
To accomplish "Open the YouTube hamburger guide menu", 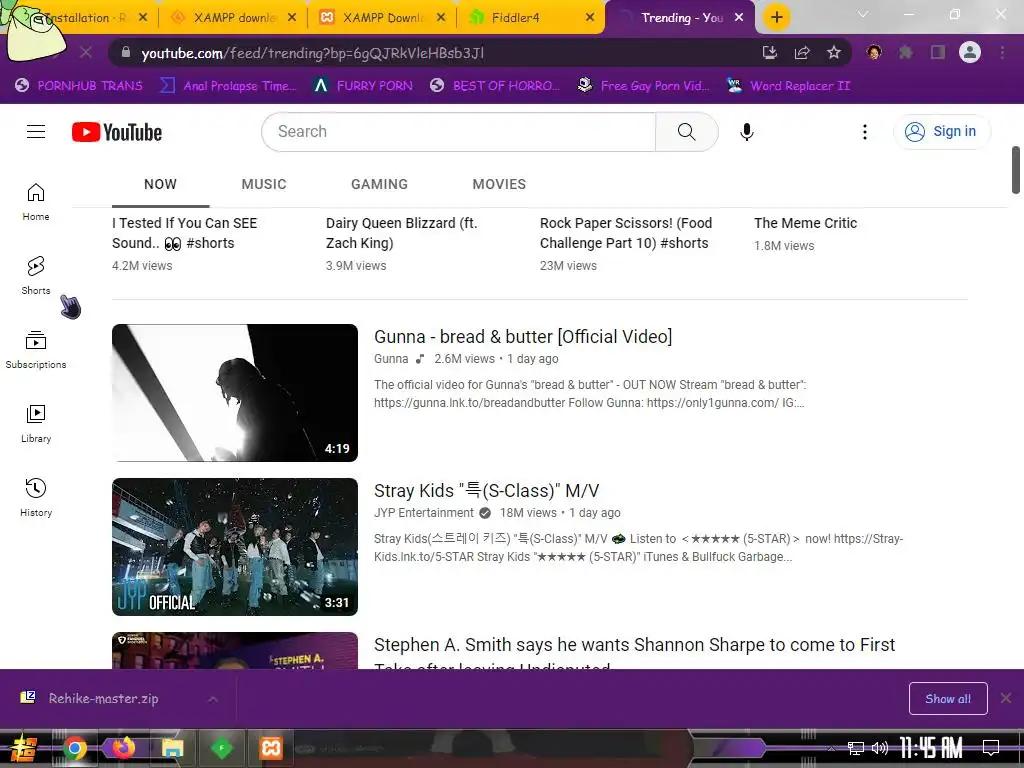I will click(x=36, y=132).
